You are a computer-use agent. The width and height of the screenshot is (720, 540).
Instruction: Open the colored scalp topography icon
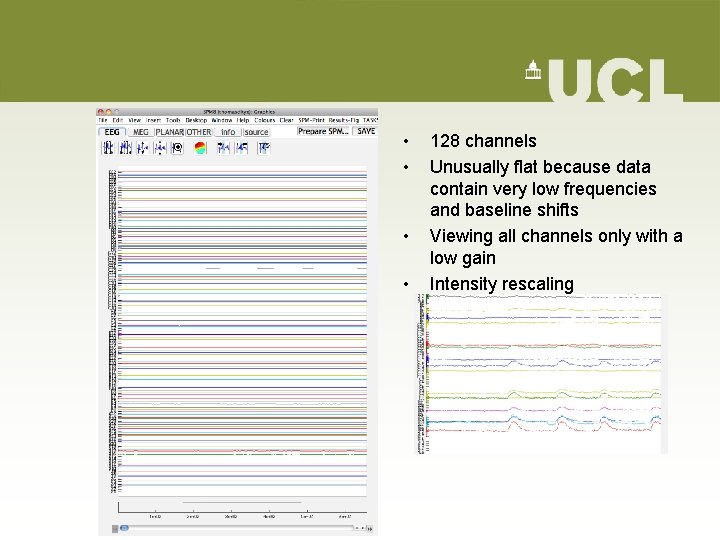point(201,148)
